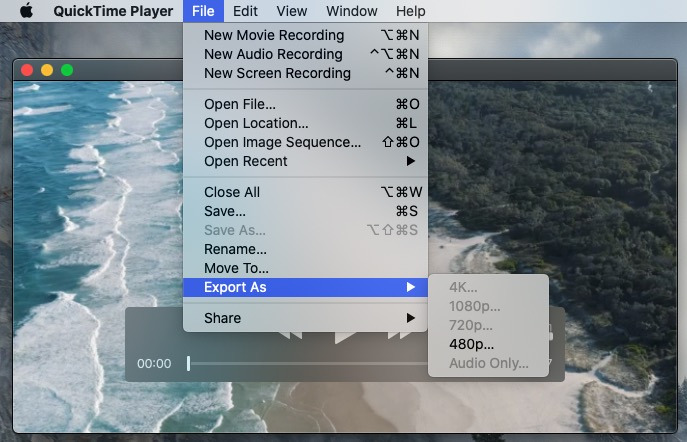The height and width of the screenshot is (442, 687).
Task: Choose Move To… menu item
Action: 305,268
